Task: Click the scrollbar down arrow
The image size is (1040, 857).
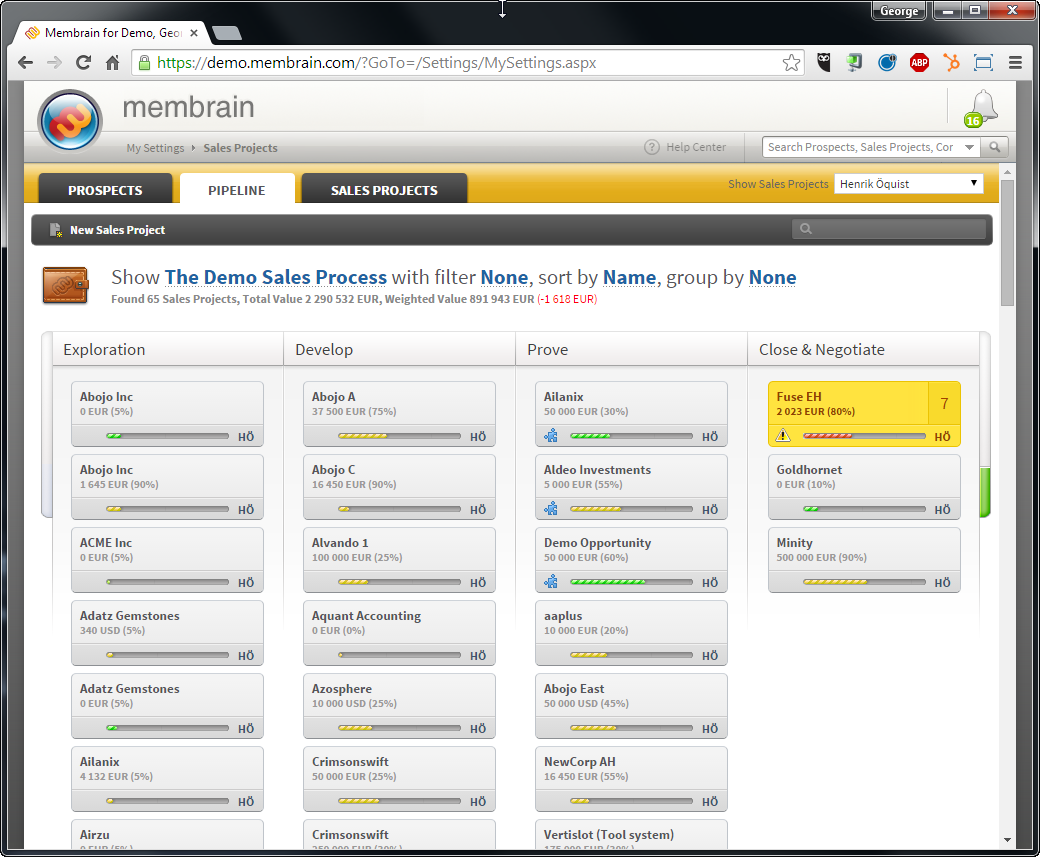Action: pos(1008,840)
